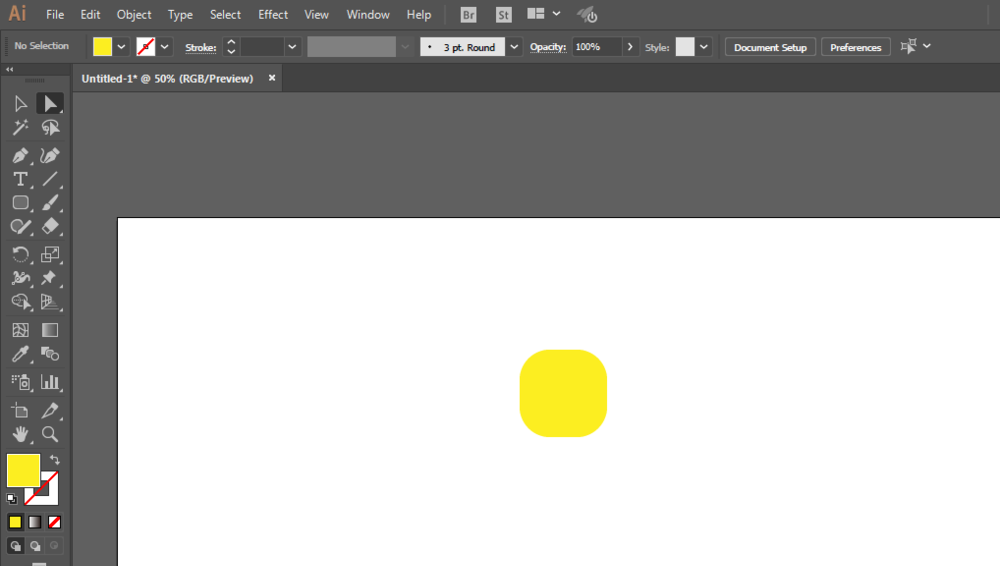The image size is (1000, 566).
Task: Click the 100% opacity field
Action: (596, 47)
